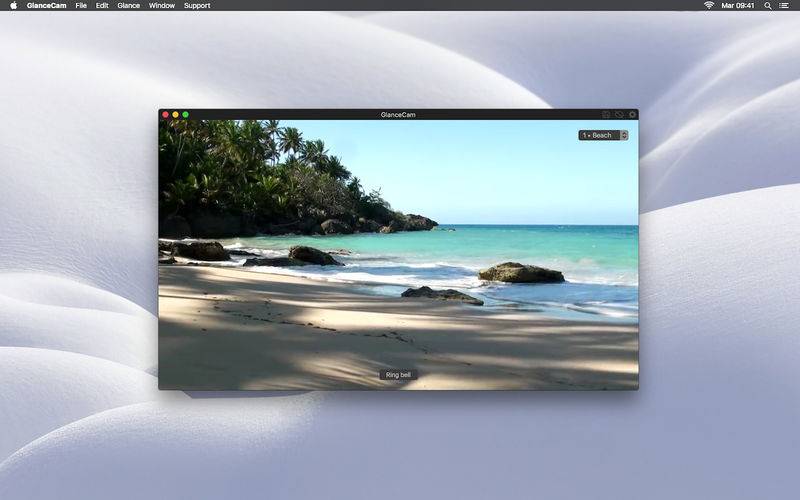The height and width of the screenshot is (500, 800).
Task: Zoom the GlanceCam window with green button
Action: (186, 115)
